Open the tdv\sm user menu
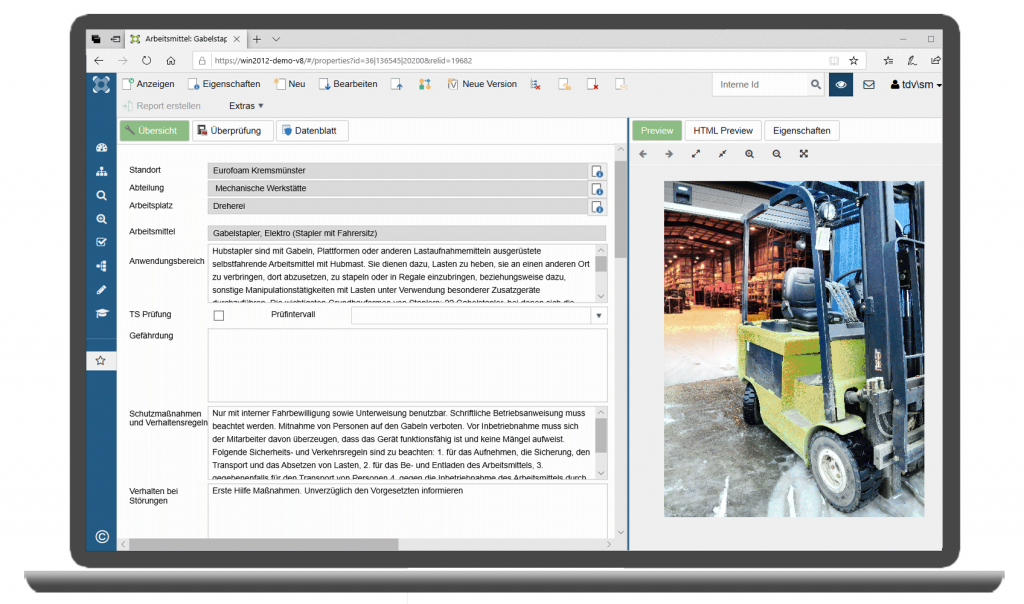 (916, 84)
